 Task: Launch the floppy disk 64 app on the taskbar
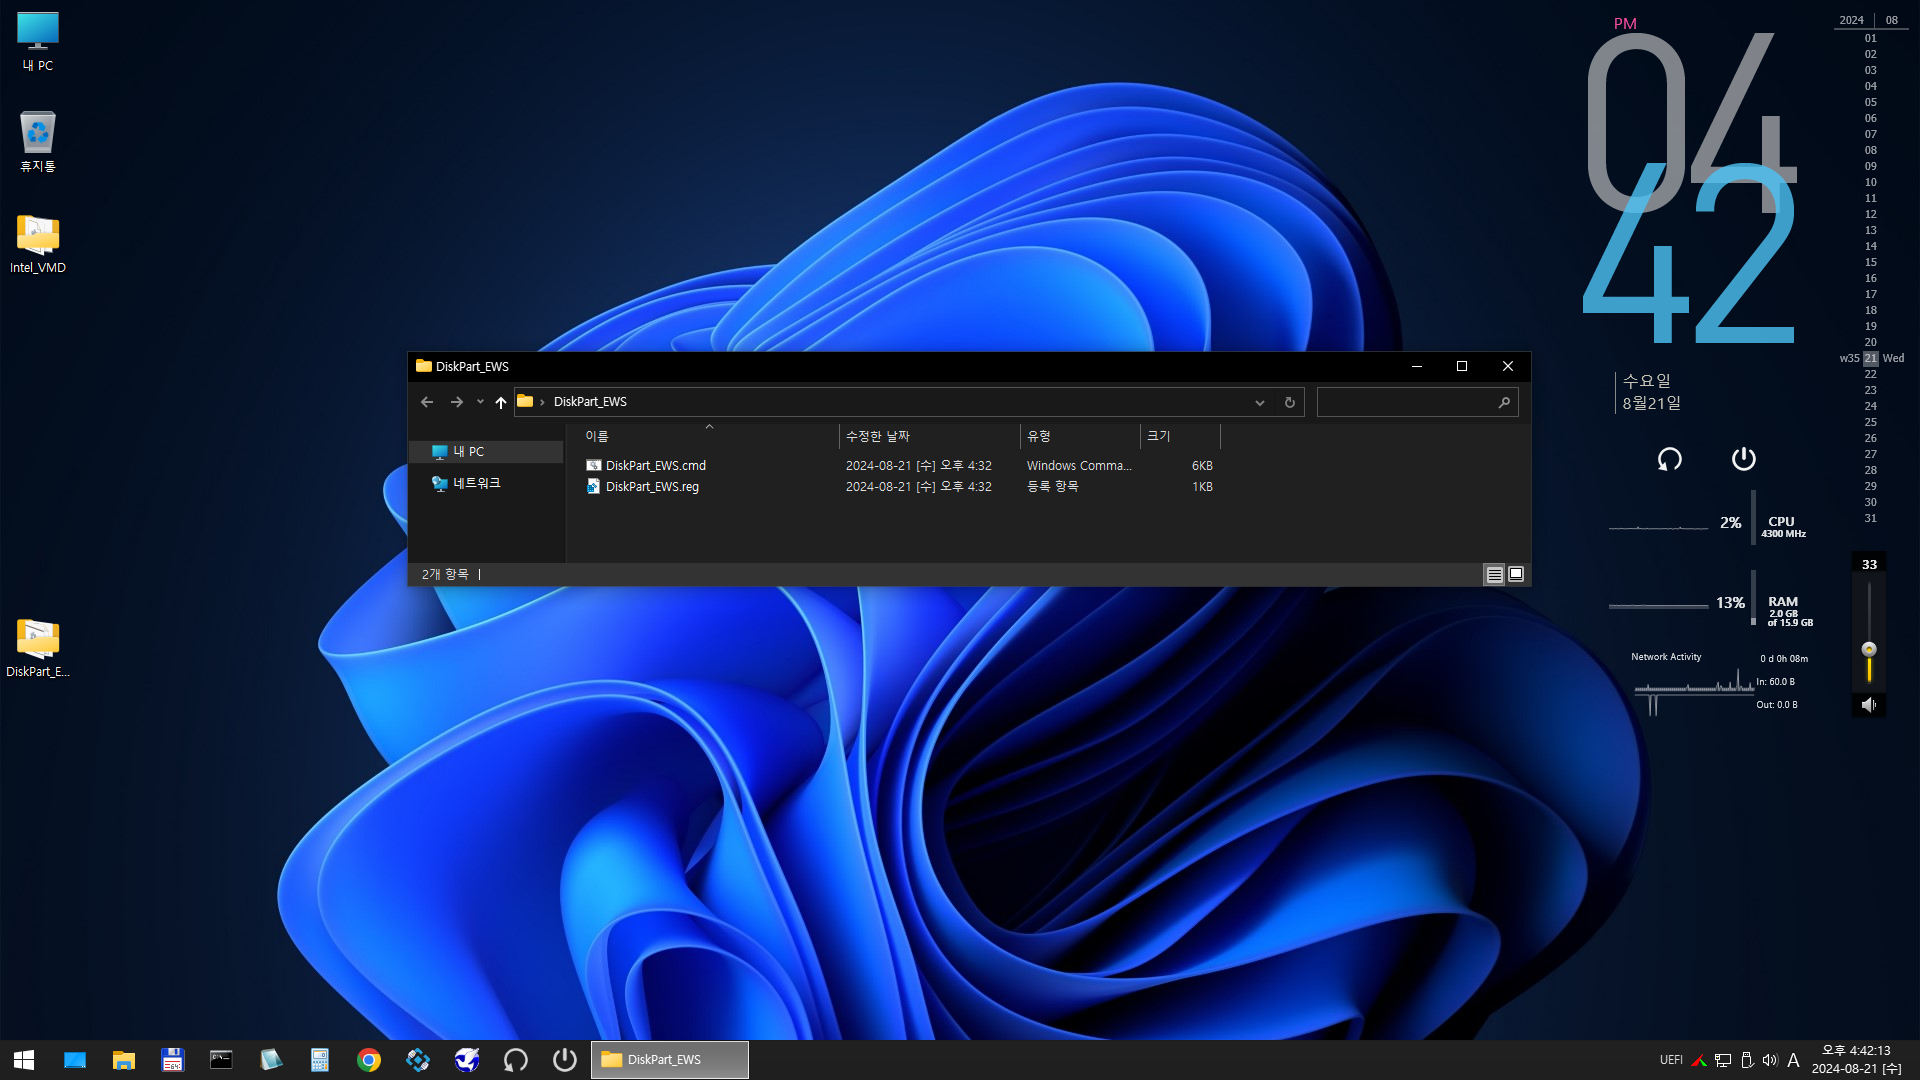click(x=173, y=1060)
